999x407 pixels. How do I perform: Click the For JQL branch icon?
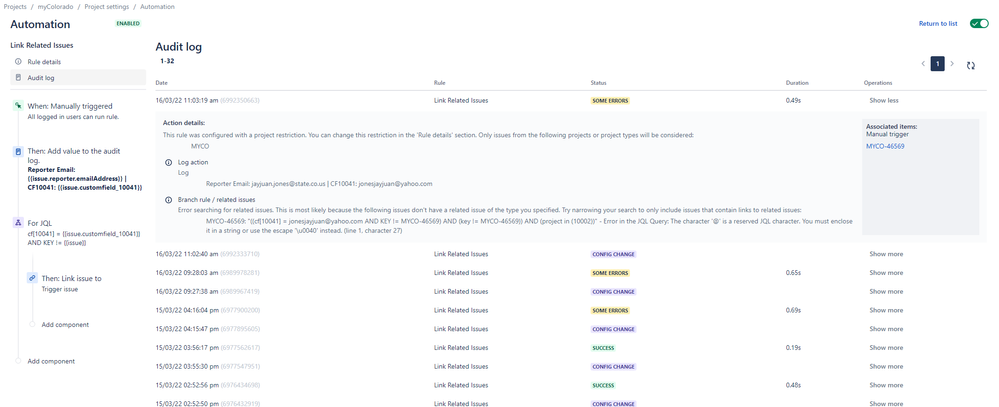point(18,223)
